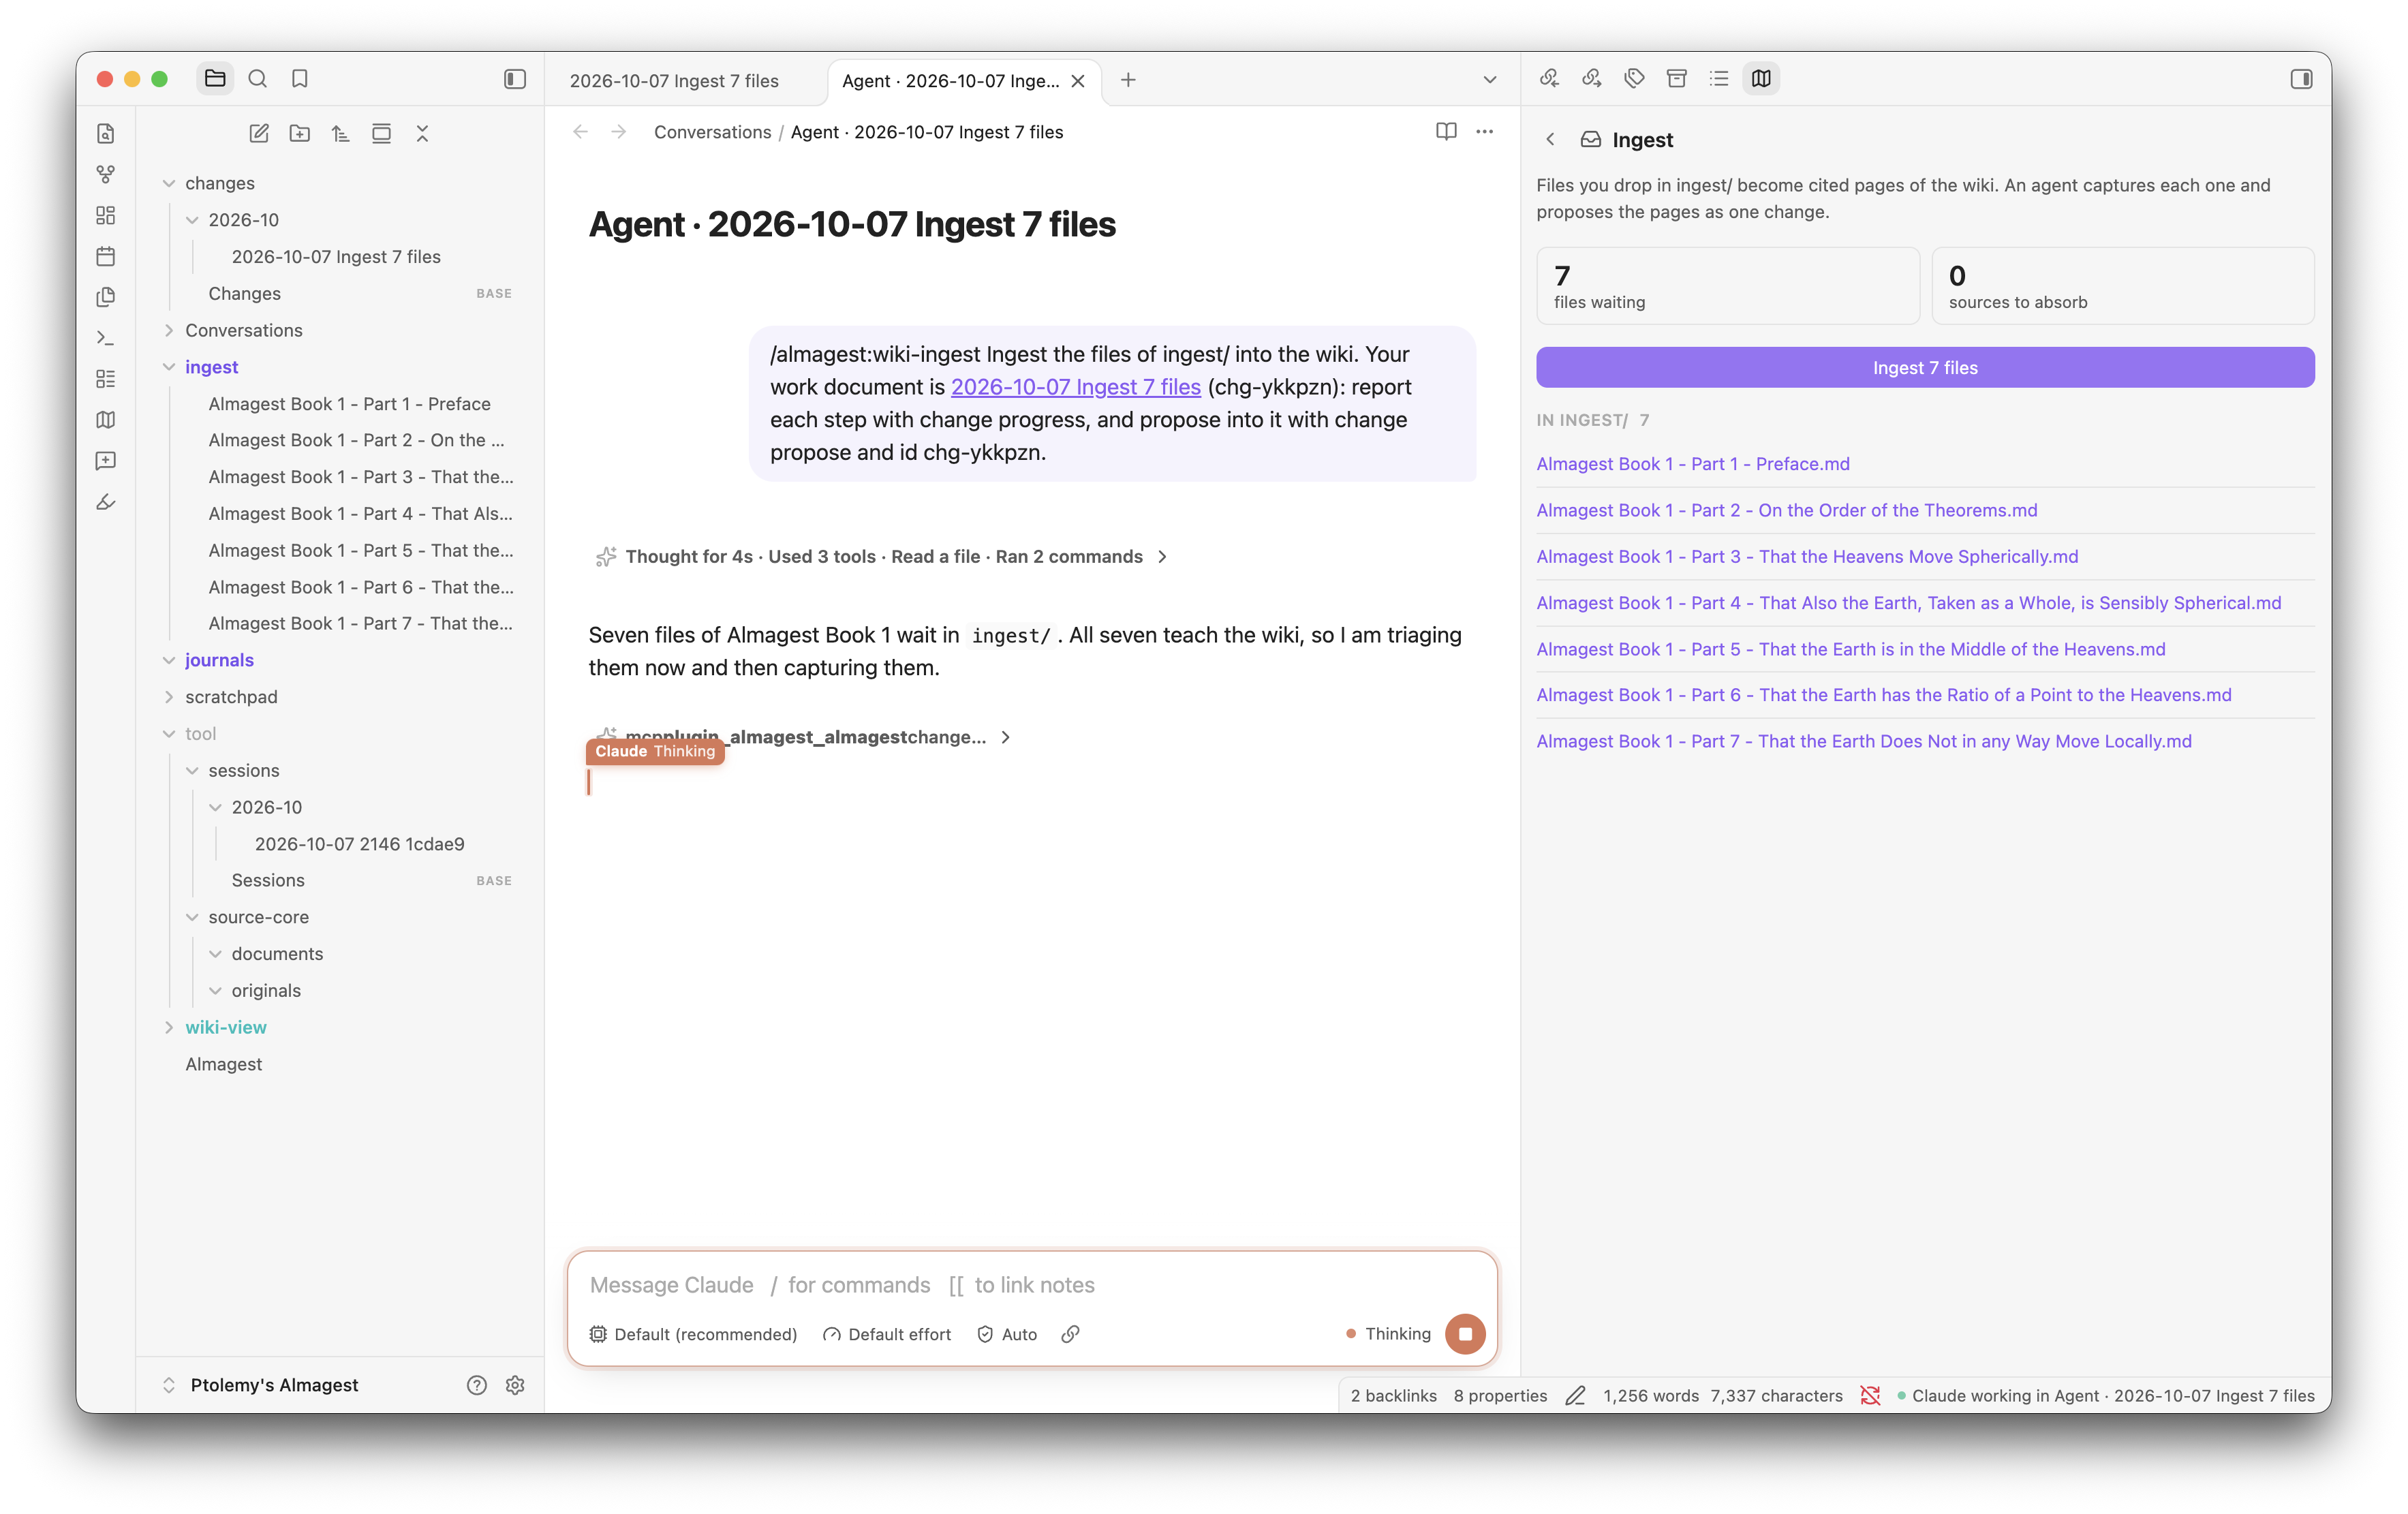The image size is (2408, 1514).
Task: Open Auto permission mode selector
Action: pyautogui.click(x=1007, y=1334)
